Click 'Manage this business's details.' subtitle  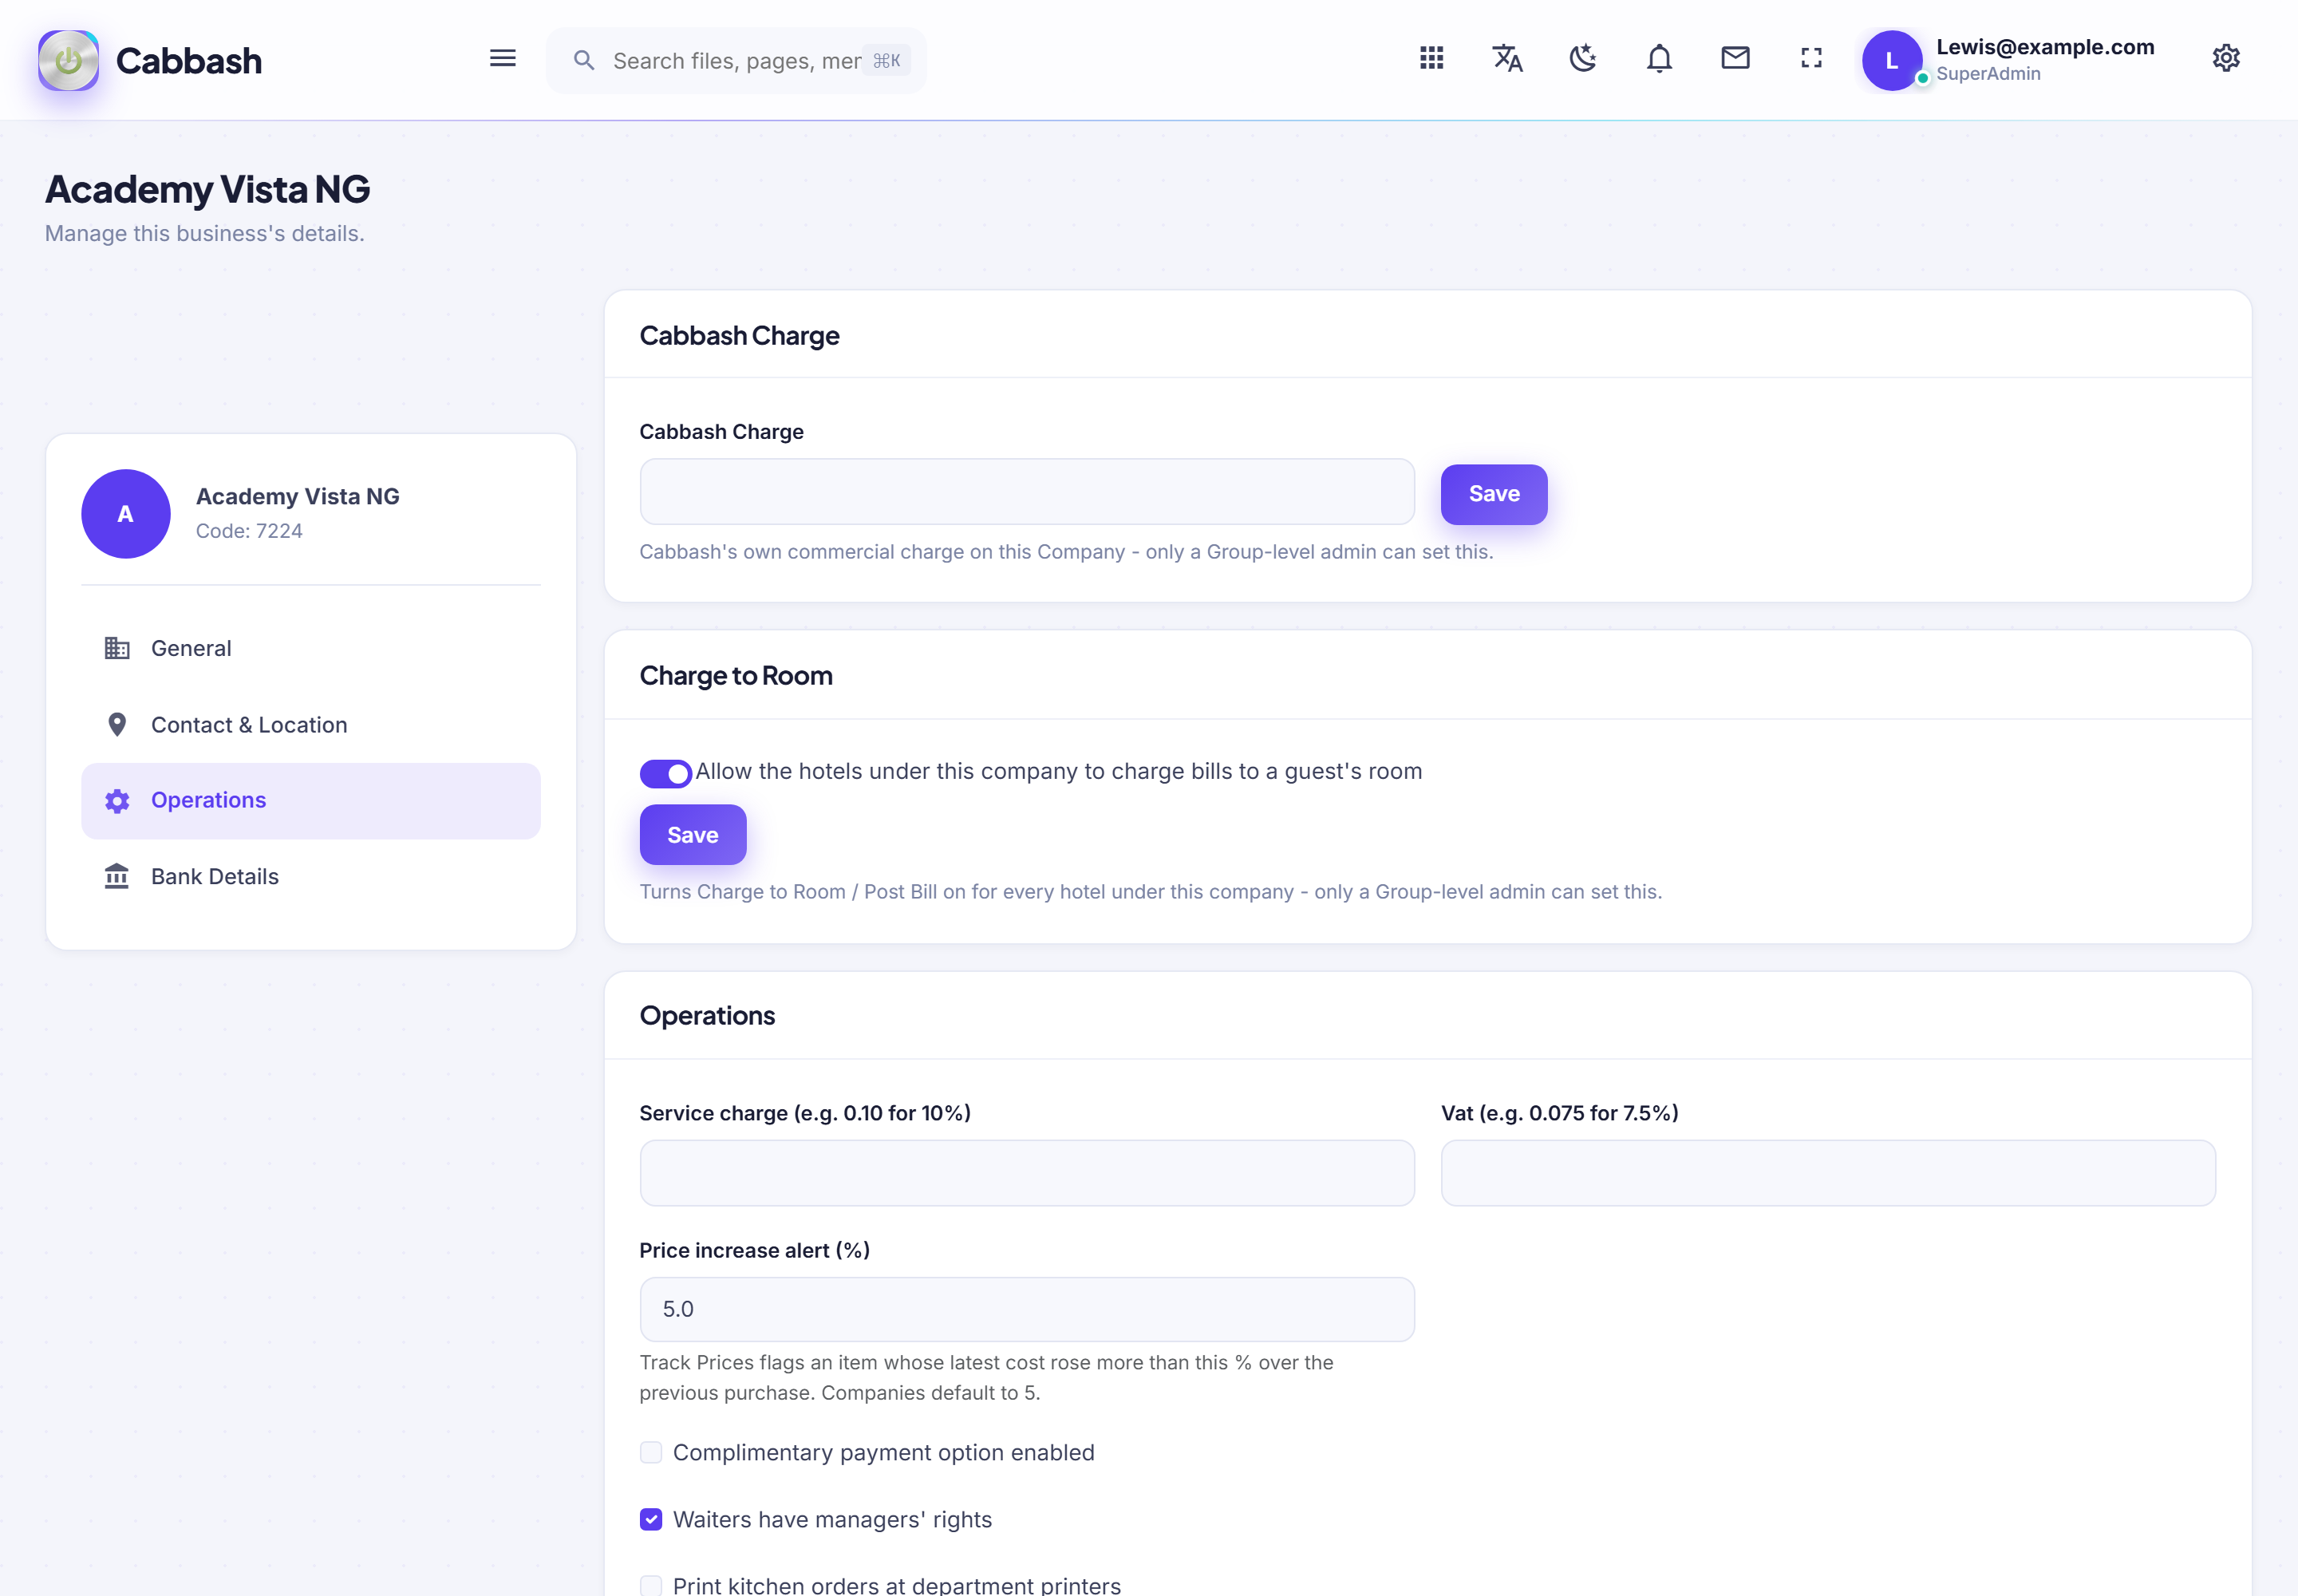[205, 233]
